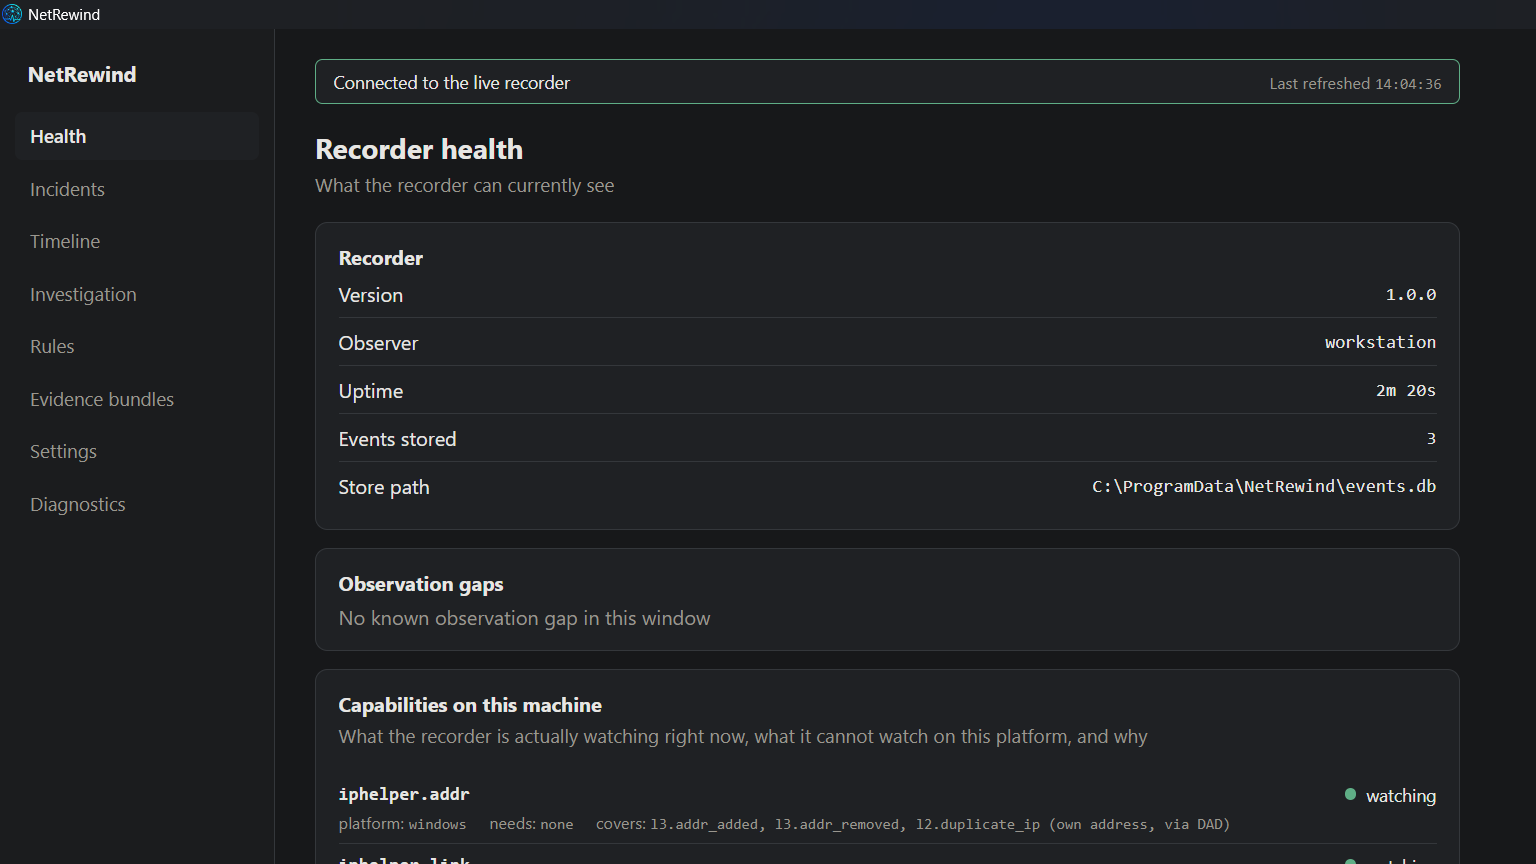Viewport: 1536px width, 864px height.
Task: Go to the Timeline page
Action: pos(137,241)
